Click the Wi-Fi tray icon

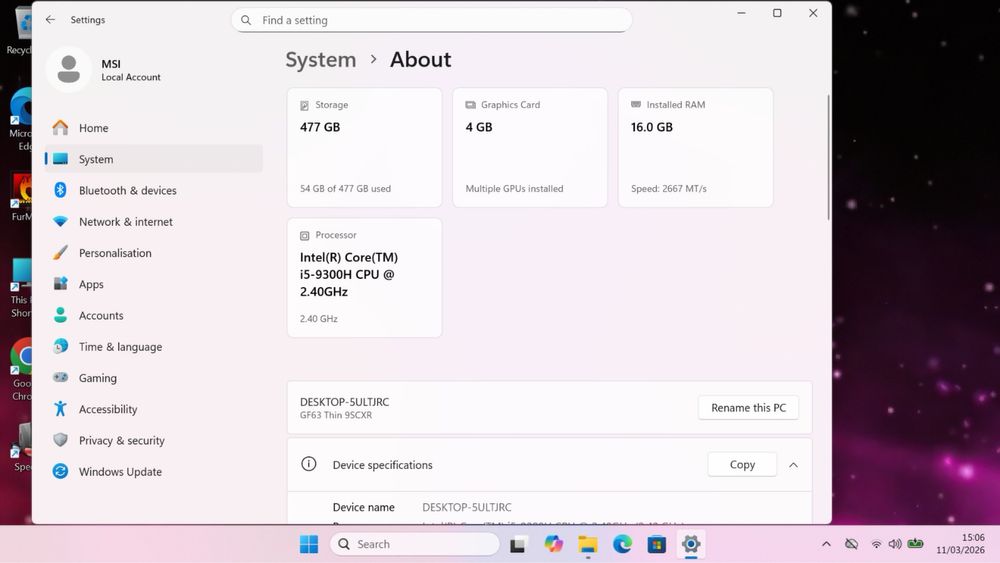[x=877, y=544]
